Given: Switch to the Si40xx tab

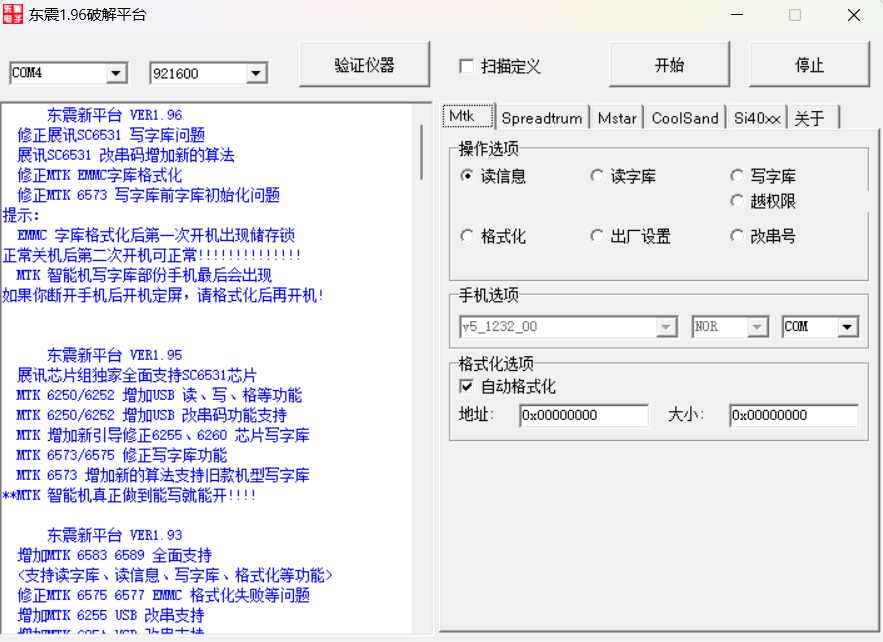Looking at the screenshot, I should click(757, 118).
